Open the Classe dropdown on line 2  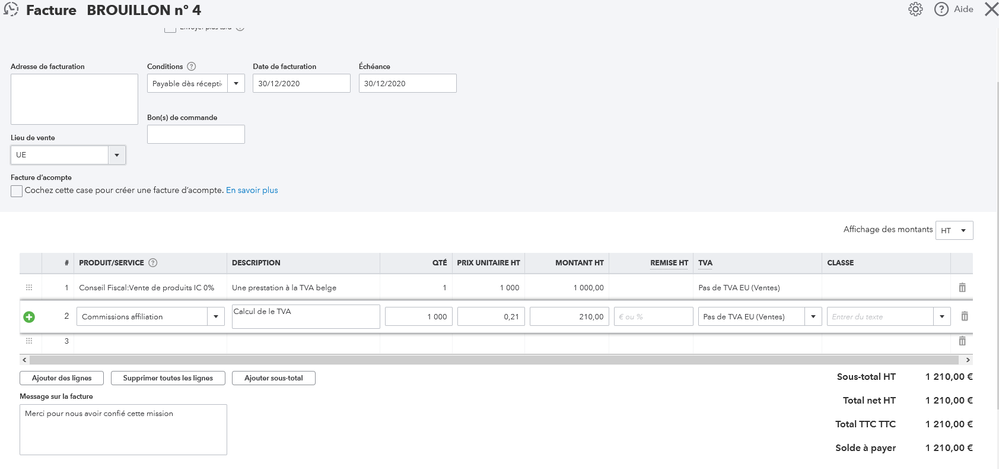tap(942, 317)
